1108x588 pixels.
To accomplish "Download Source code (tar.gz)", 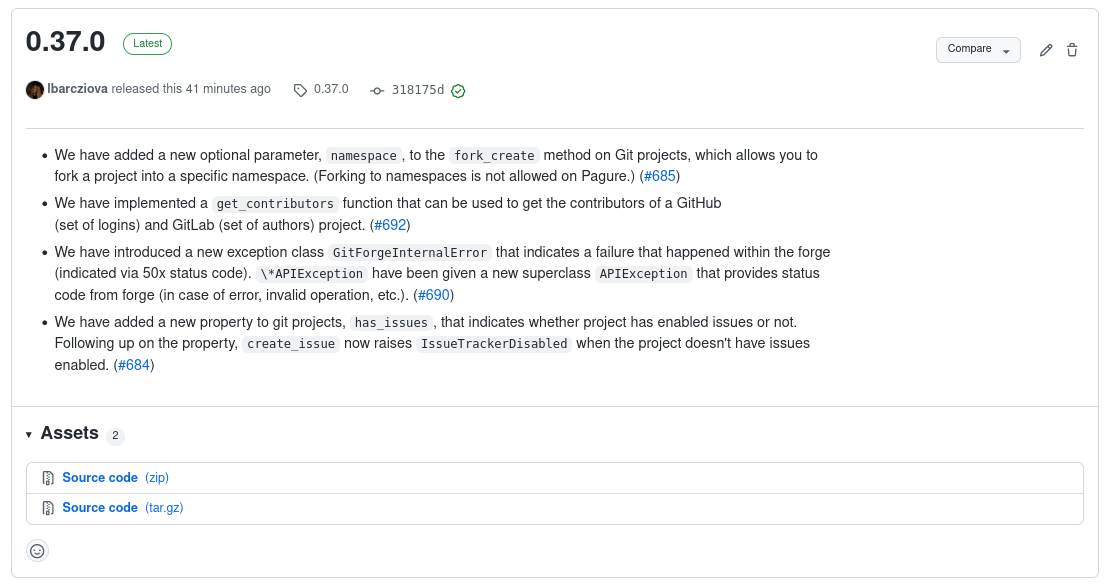I will [x=99, y=508].
